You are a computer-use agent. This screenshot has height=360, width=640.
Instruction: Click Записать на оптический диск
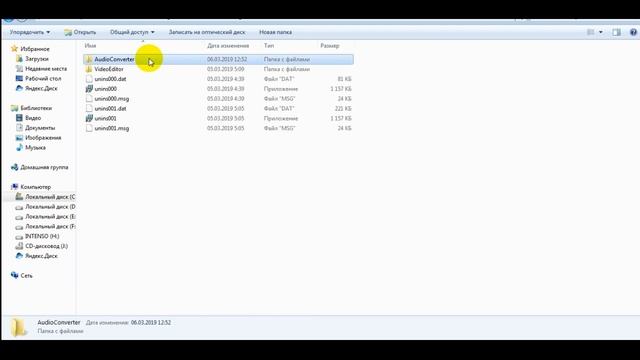coord(207,32)
